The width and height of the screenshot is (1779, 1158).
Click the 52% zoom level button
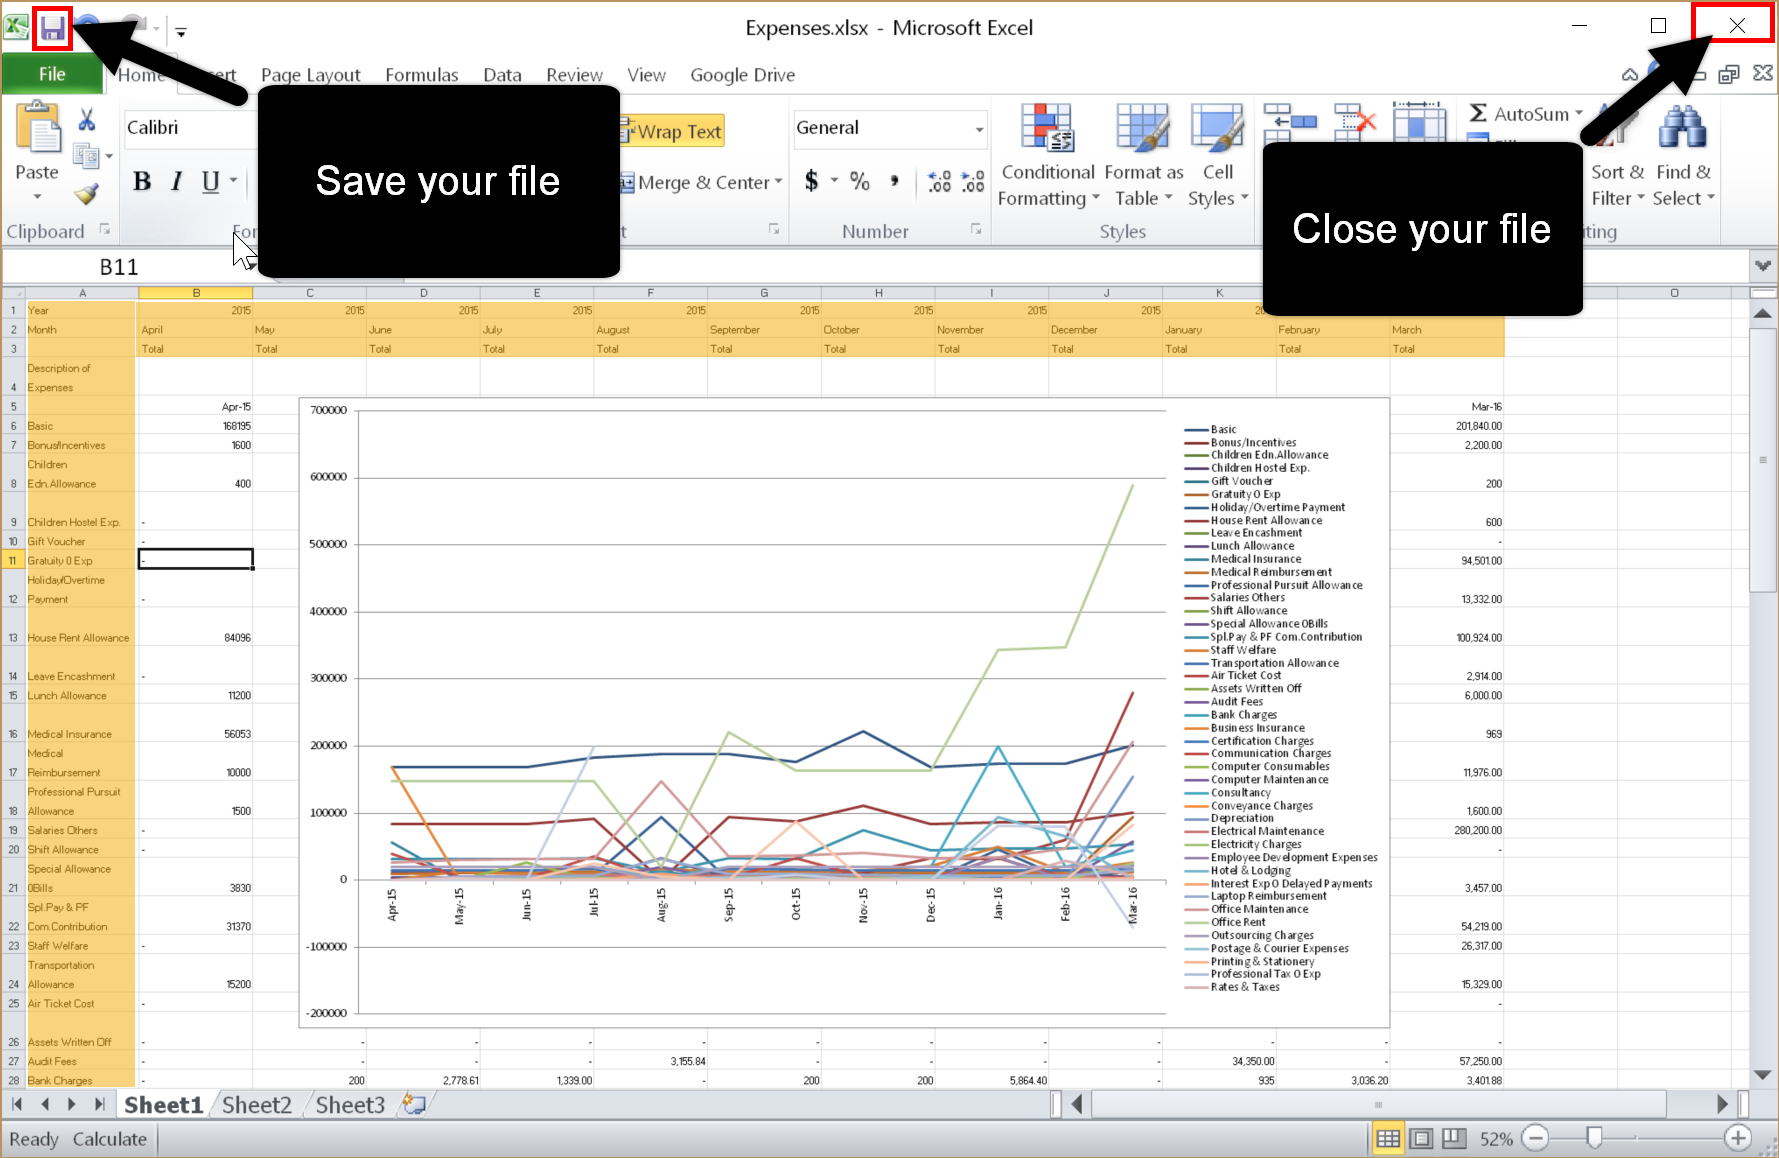pos(1496,1139)
